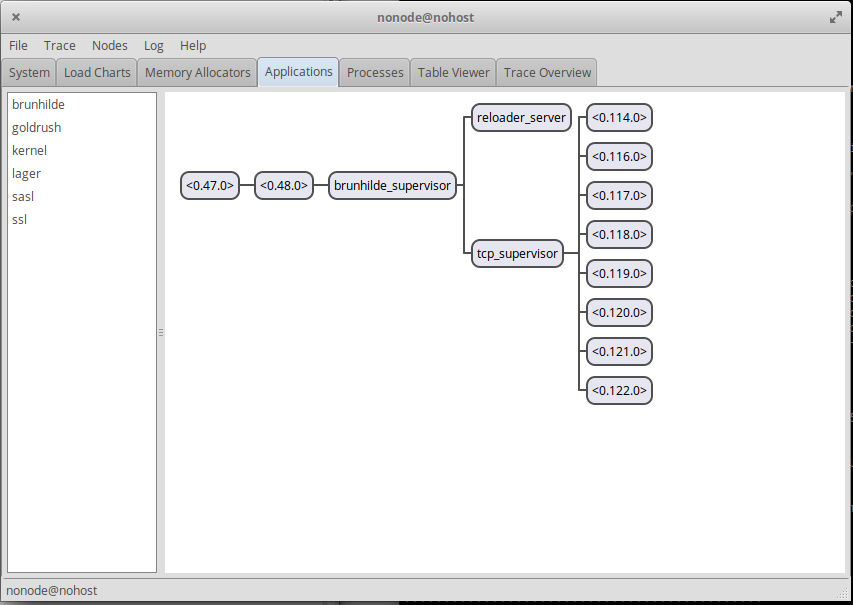Viewport: 853px width, 605px height.
Task: Select brunhilde in the application list
Action: (x=38, y=104)
